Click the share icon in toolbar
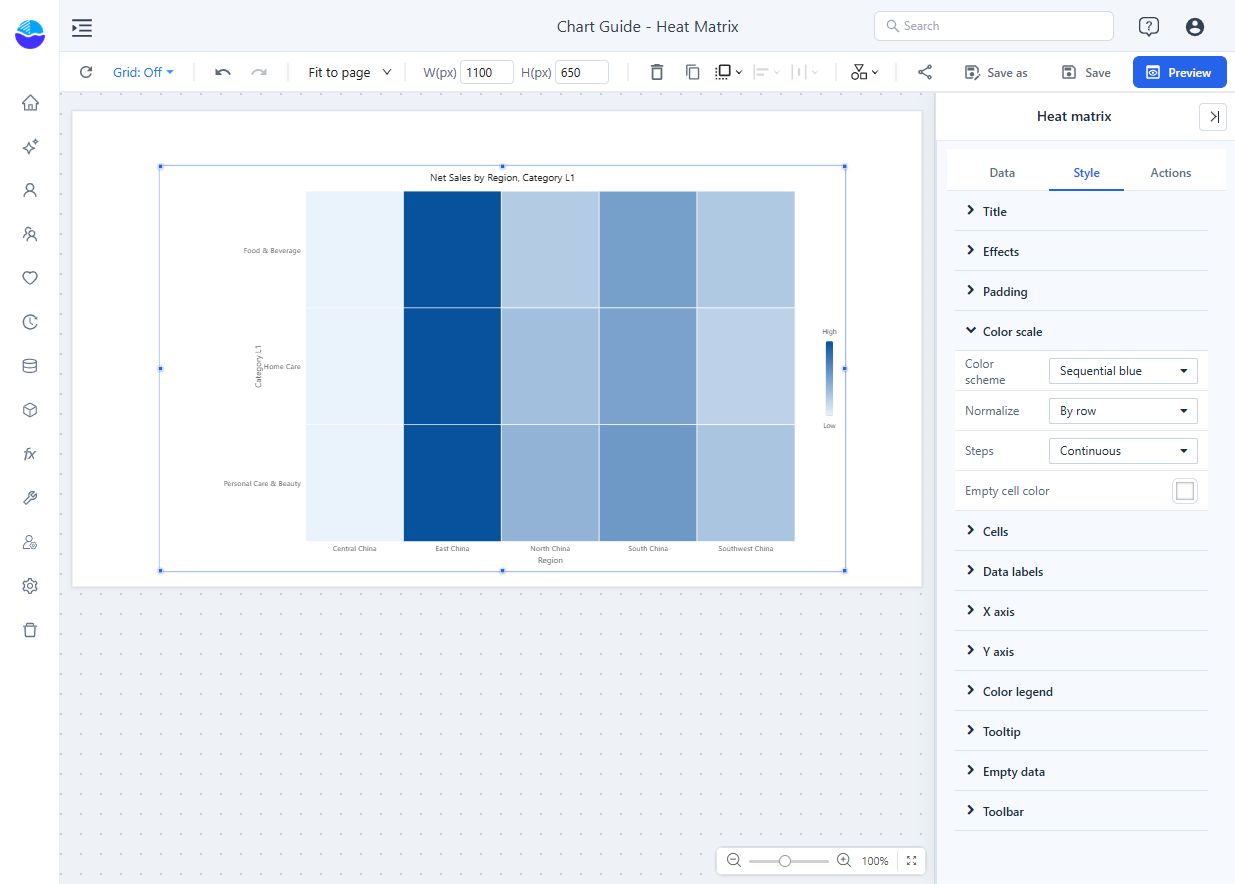The height and width of the screenshot is (884, 1235). (x=925, y=72)
